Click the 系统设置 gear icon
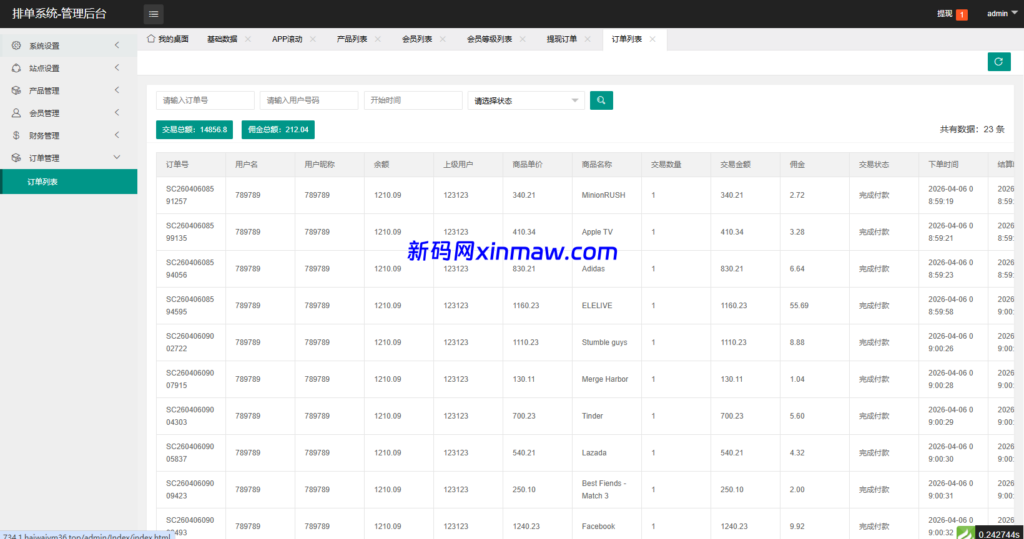The width and height of the screenshot is (1024, 539). [x=16, y=46]
